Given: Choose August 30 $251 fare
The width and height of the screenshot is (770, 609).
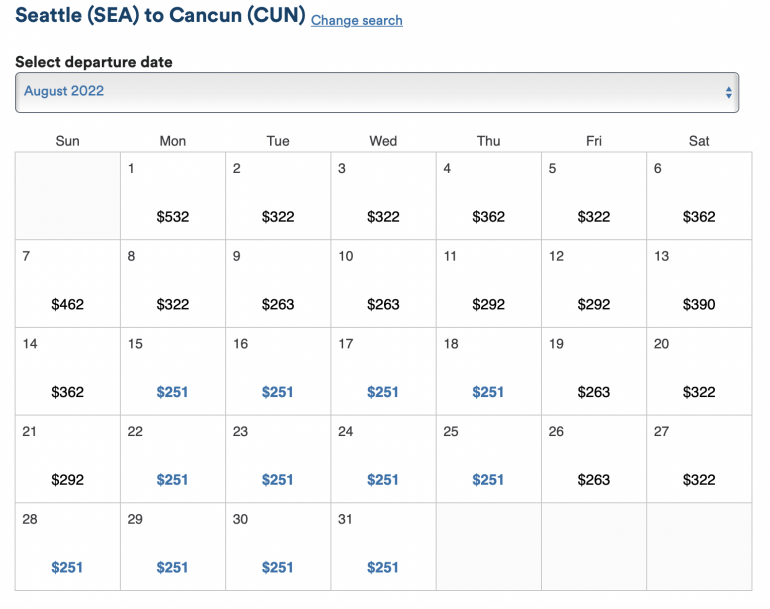Looking at the screenshot, I should [x=278, y=567].
